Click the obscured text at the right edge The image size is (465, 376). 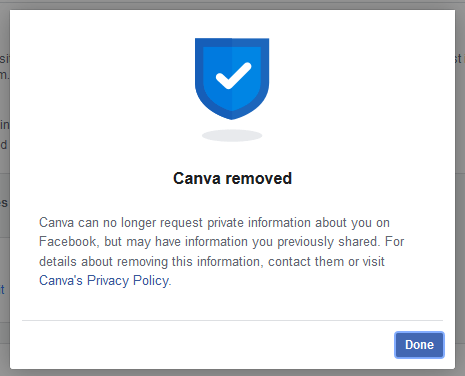tap(459, 59)
